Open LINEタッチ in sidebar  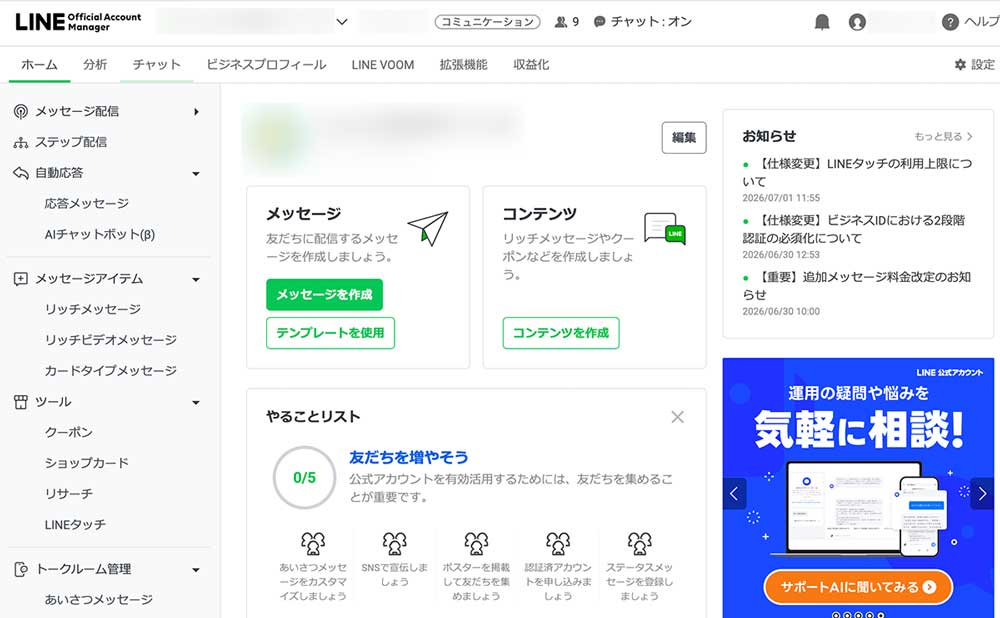75,525
